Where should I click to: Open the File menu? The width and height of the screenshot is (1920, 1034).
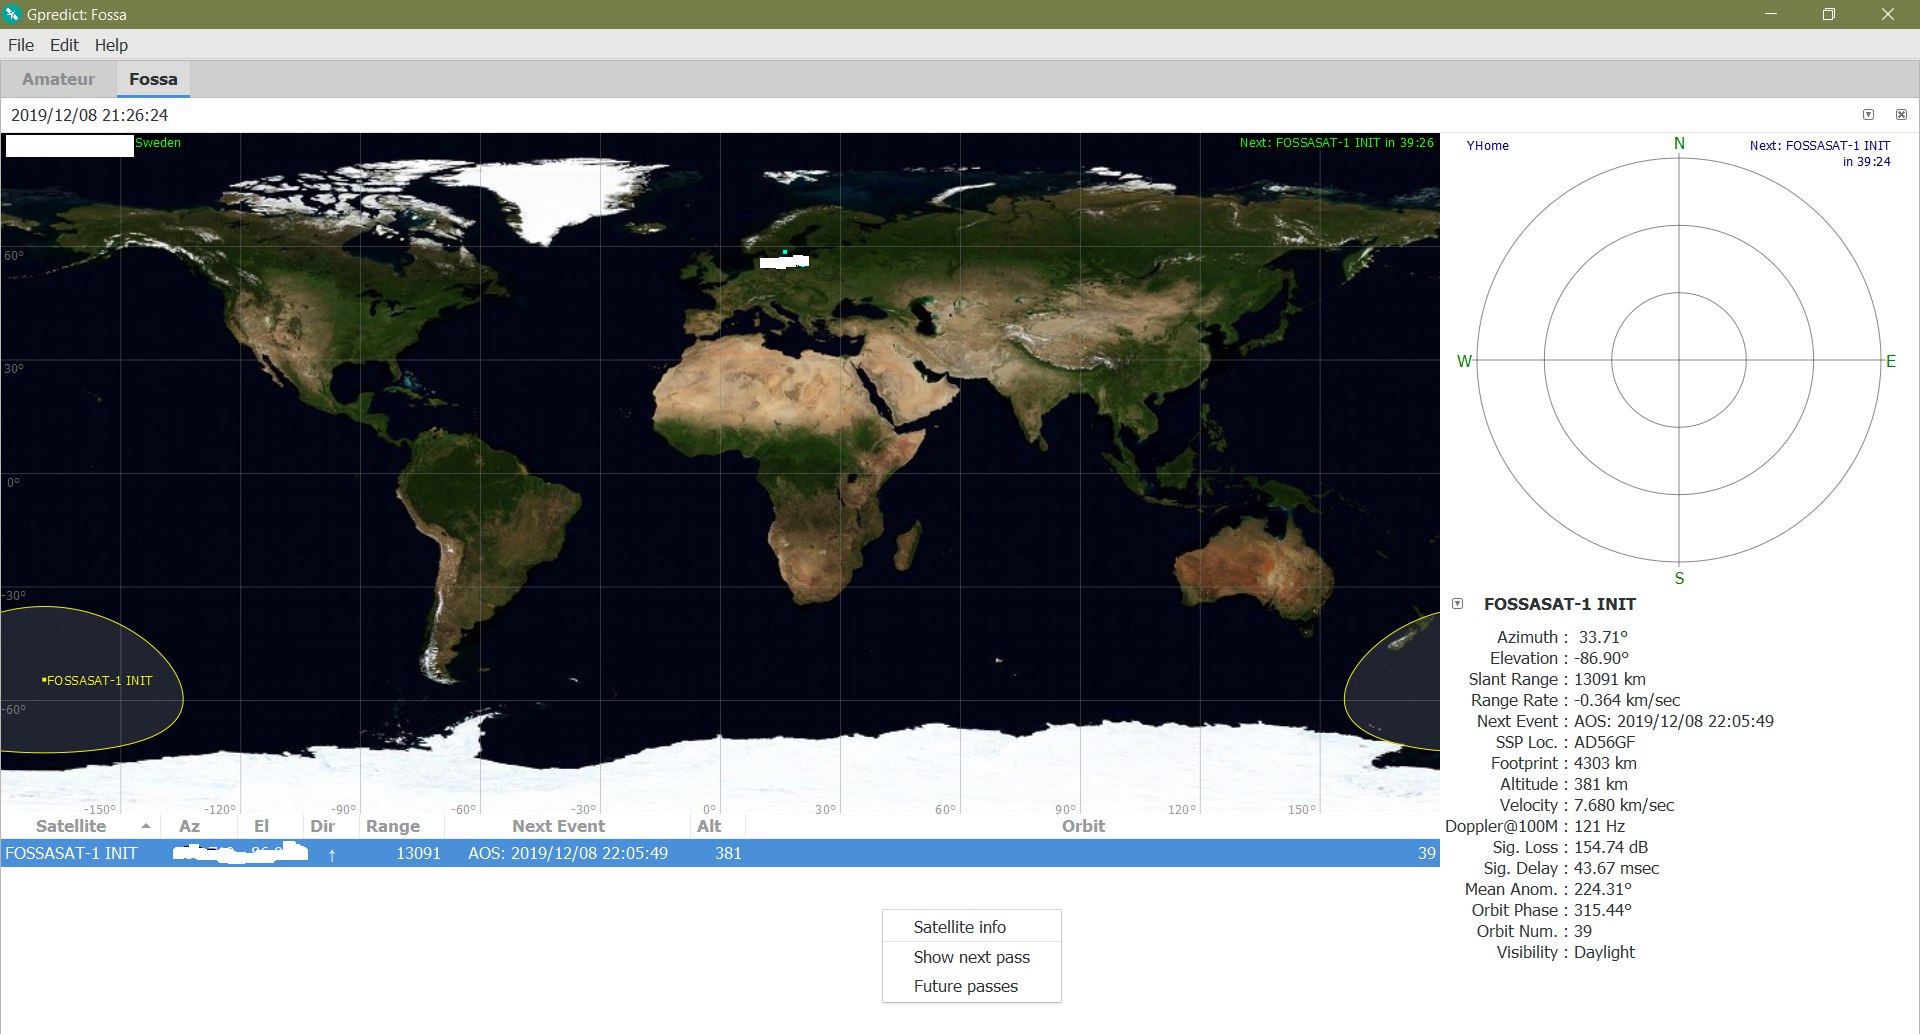pos(21,45)
